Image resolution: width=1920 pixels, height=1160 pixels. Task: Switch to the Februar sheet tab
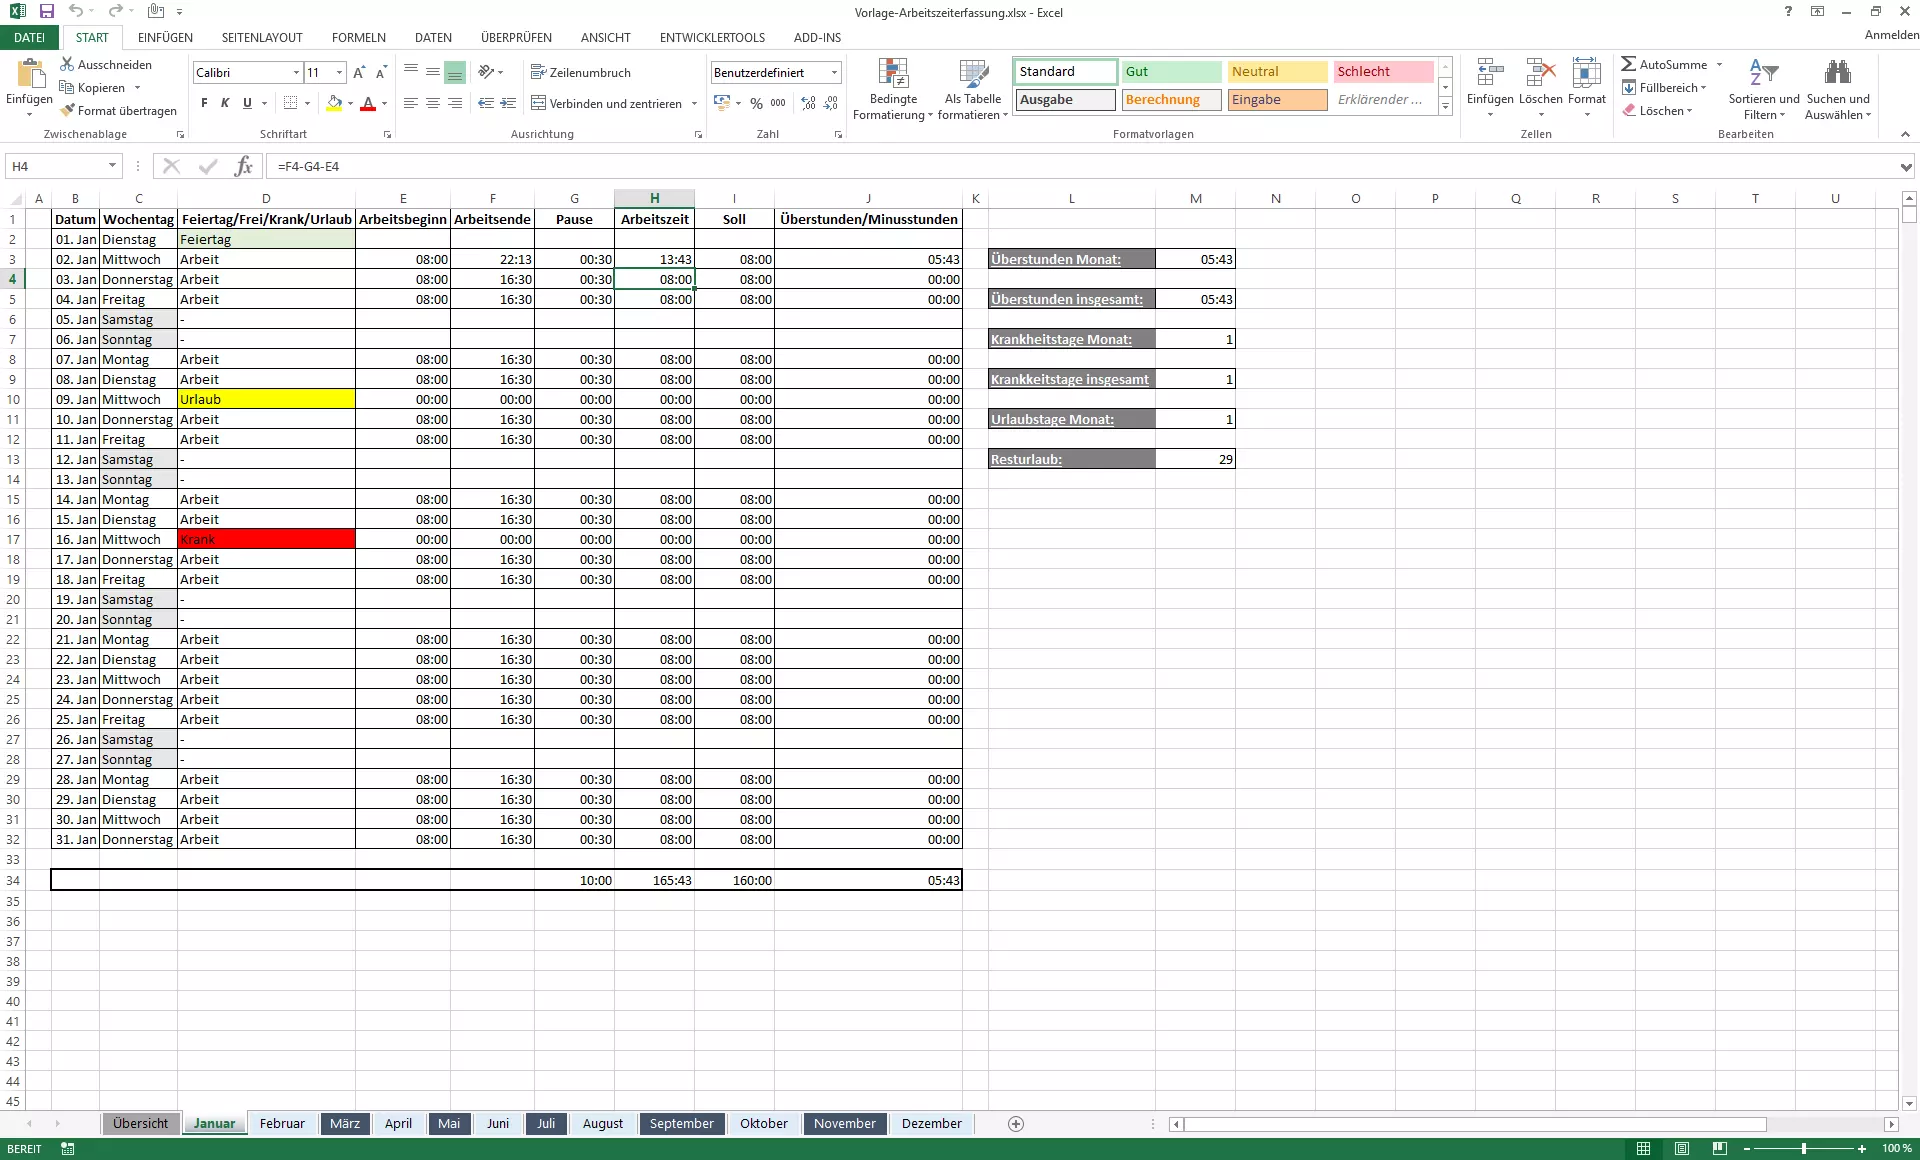(x=282, y=1123)
